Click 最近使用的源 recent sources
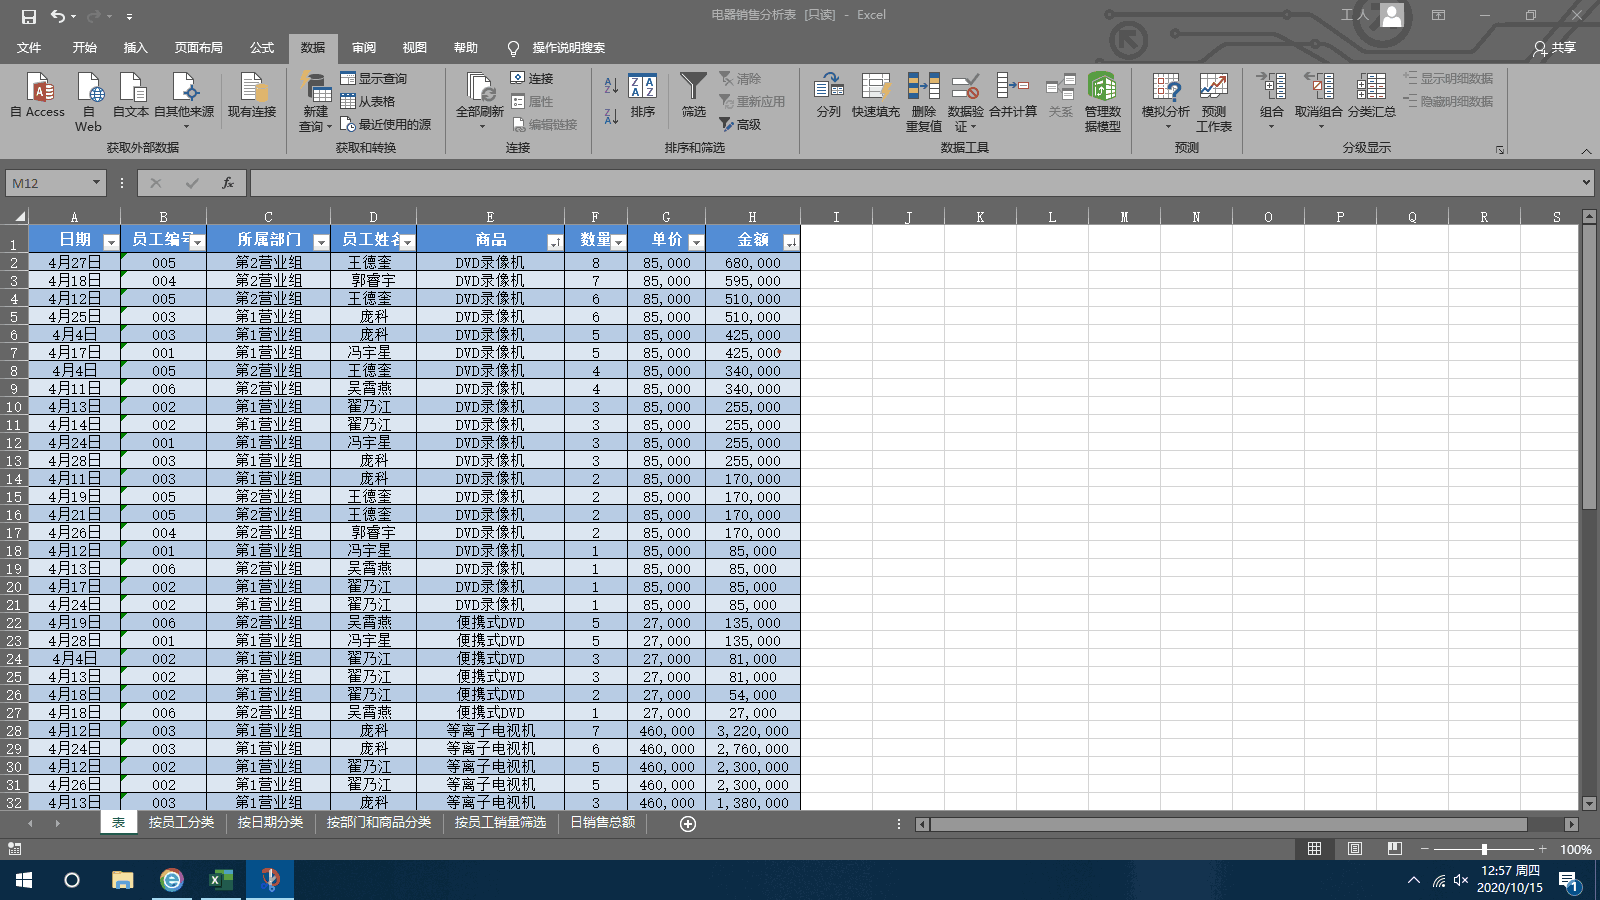1600x900 pixels. (386, 124)
